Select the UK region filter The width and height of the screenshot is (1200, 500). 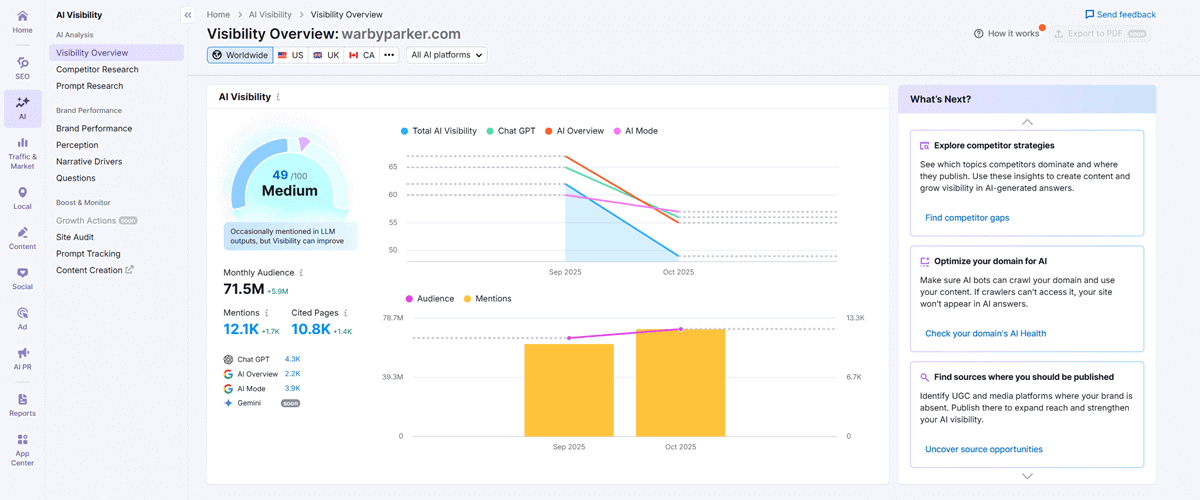[x=326, y=55]
